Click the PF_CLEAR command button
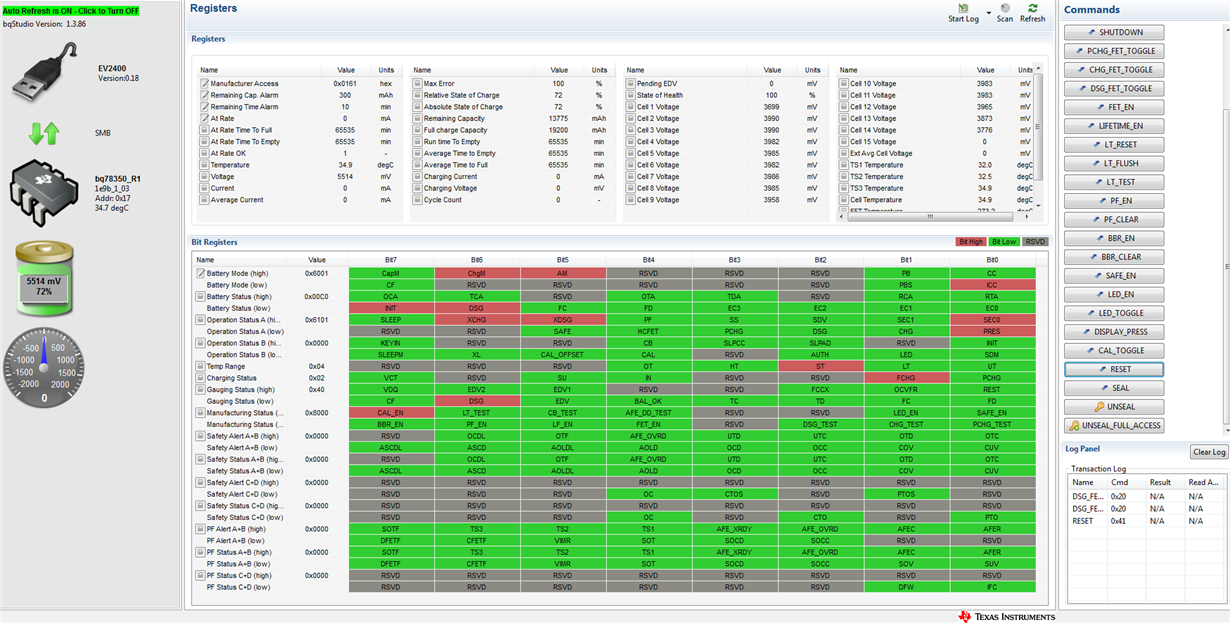This screenshot has width=1230, height=623. point(1114,219)
